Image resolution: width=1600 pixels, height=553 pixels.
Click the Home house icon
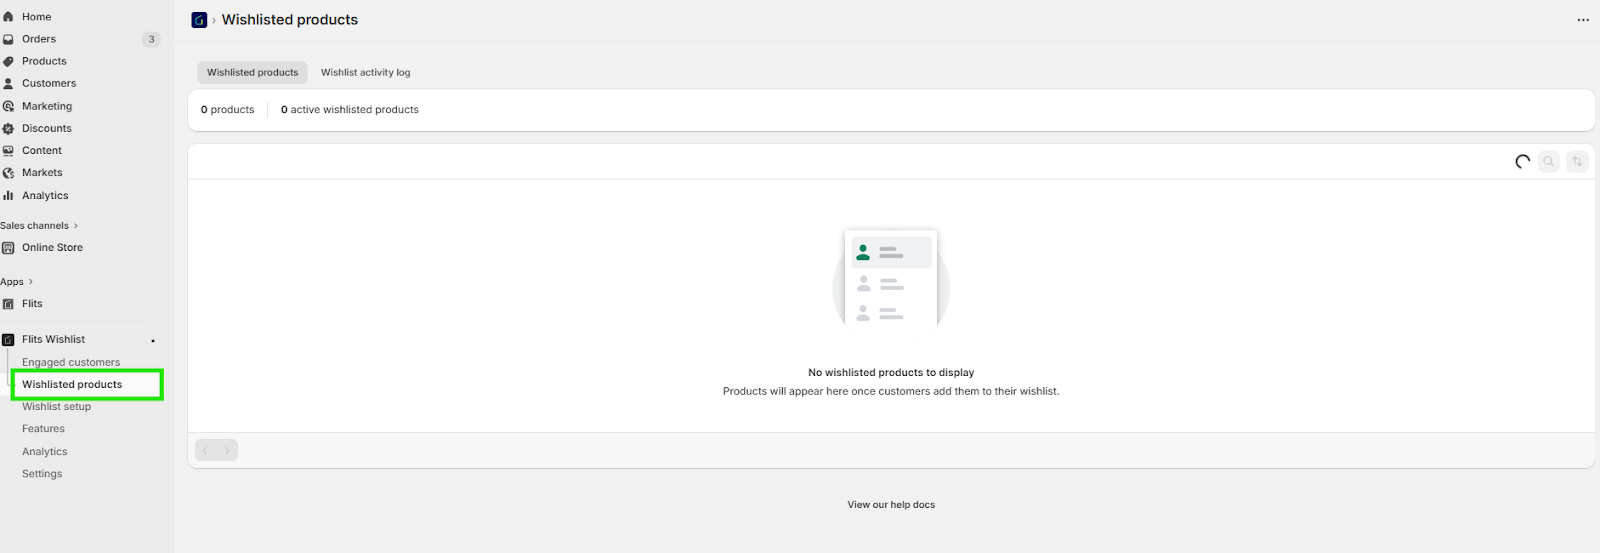pyautogui.click(x=8, y=17)
